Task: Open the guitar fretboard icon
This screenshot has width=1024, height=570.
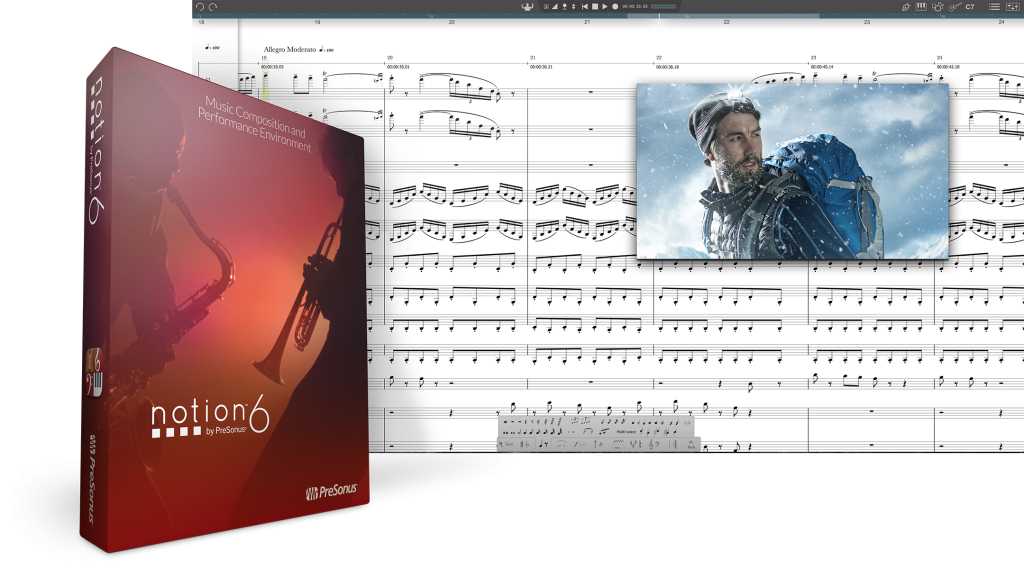Action: (x=955, y=7)
